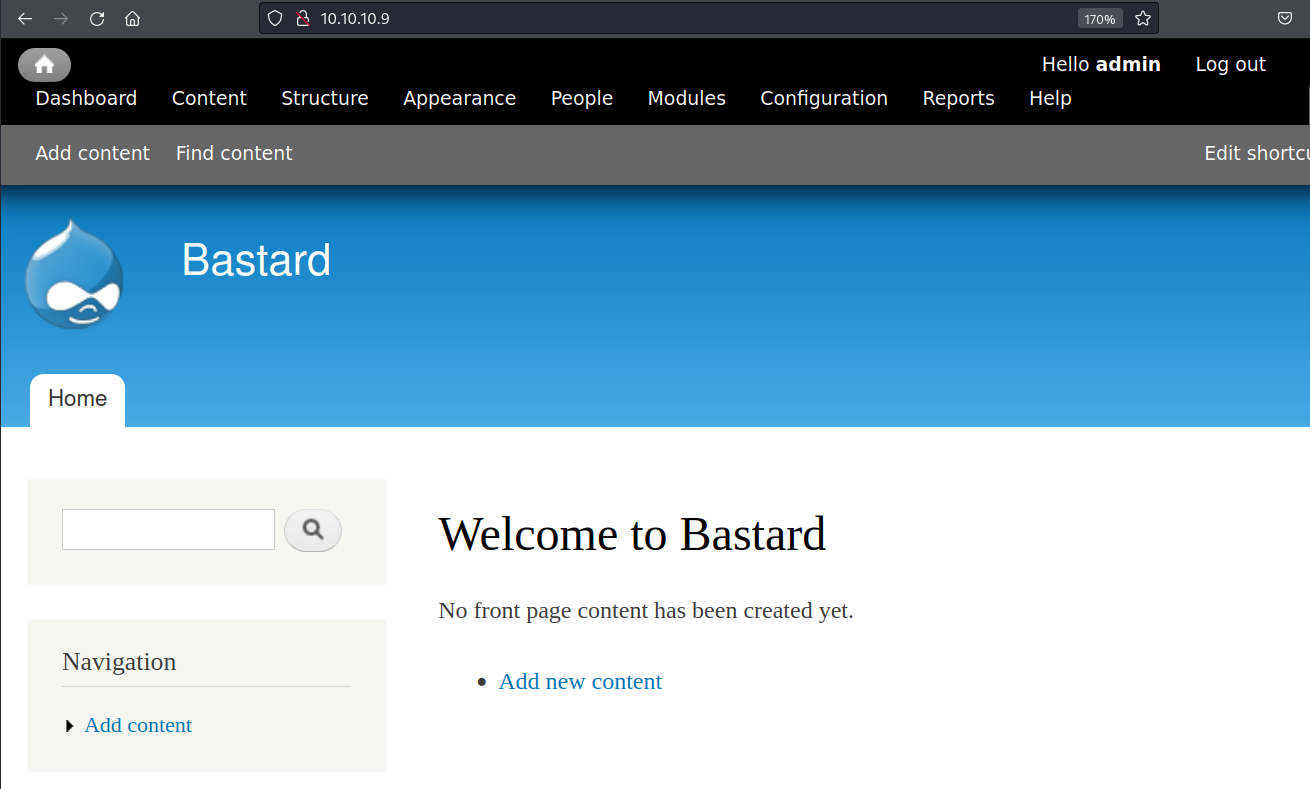Click the Drupal home icon in admin toolbar
1310x789 pixels.
[x=44, y=65]
